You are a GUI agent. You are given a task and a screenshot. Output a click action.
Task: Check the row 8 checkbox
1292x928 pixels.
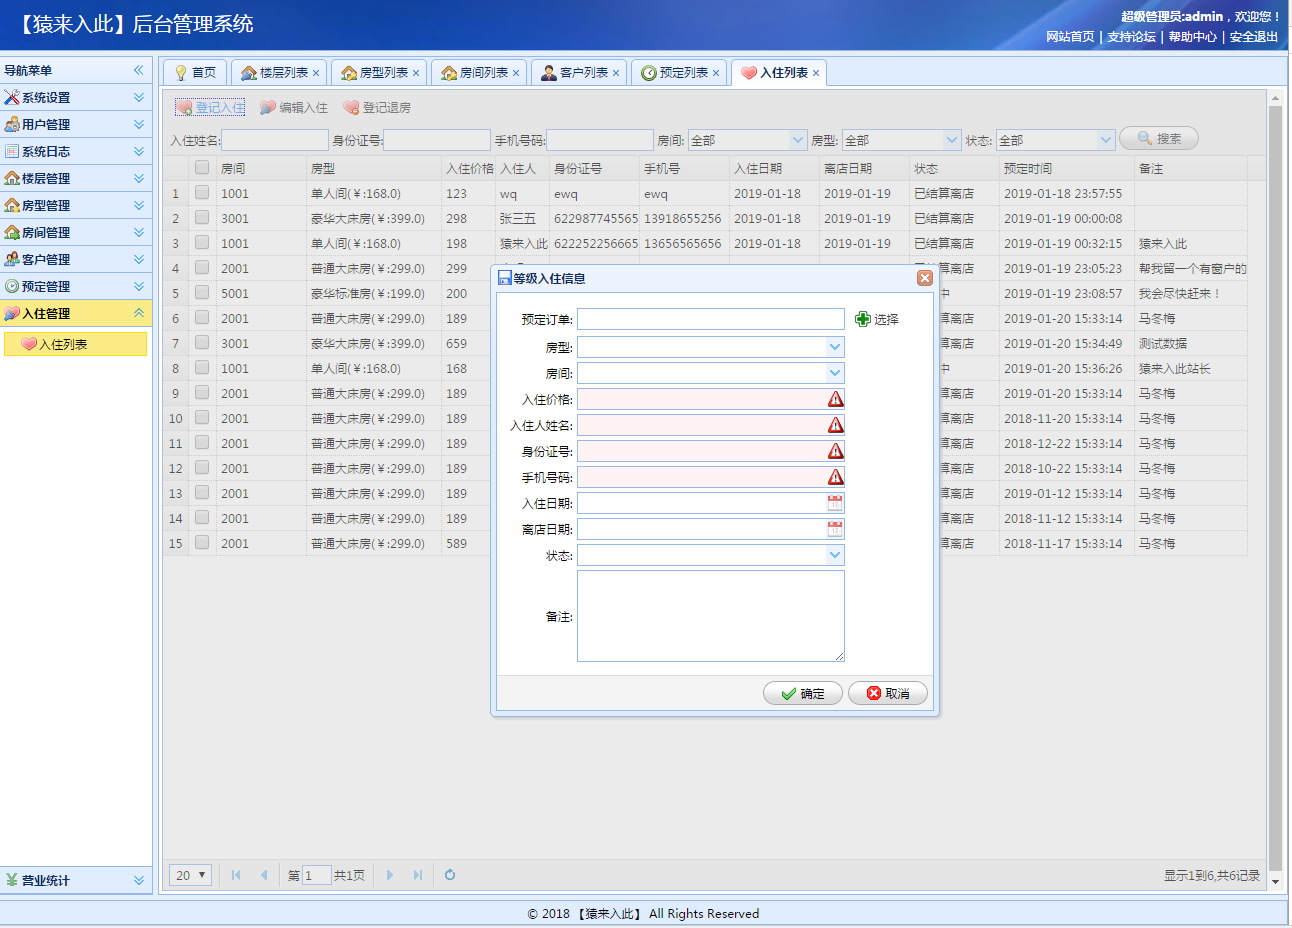(x=202, y=368)
